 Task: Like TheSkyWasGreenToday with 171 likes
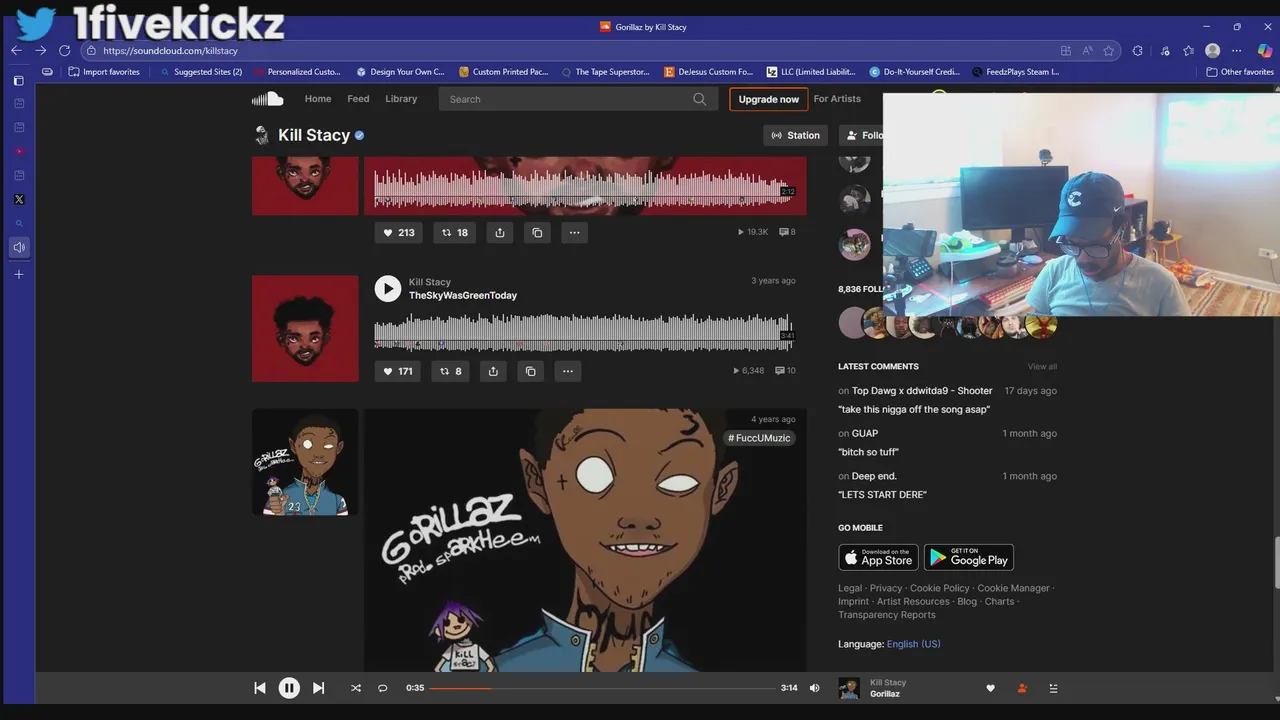click(x=397, y=371)
